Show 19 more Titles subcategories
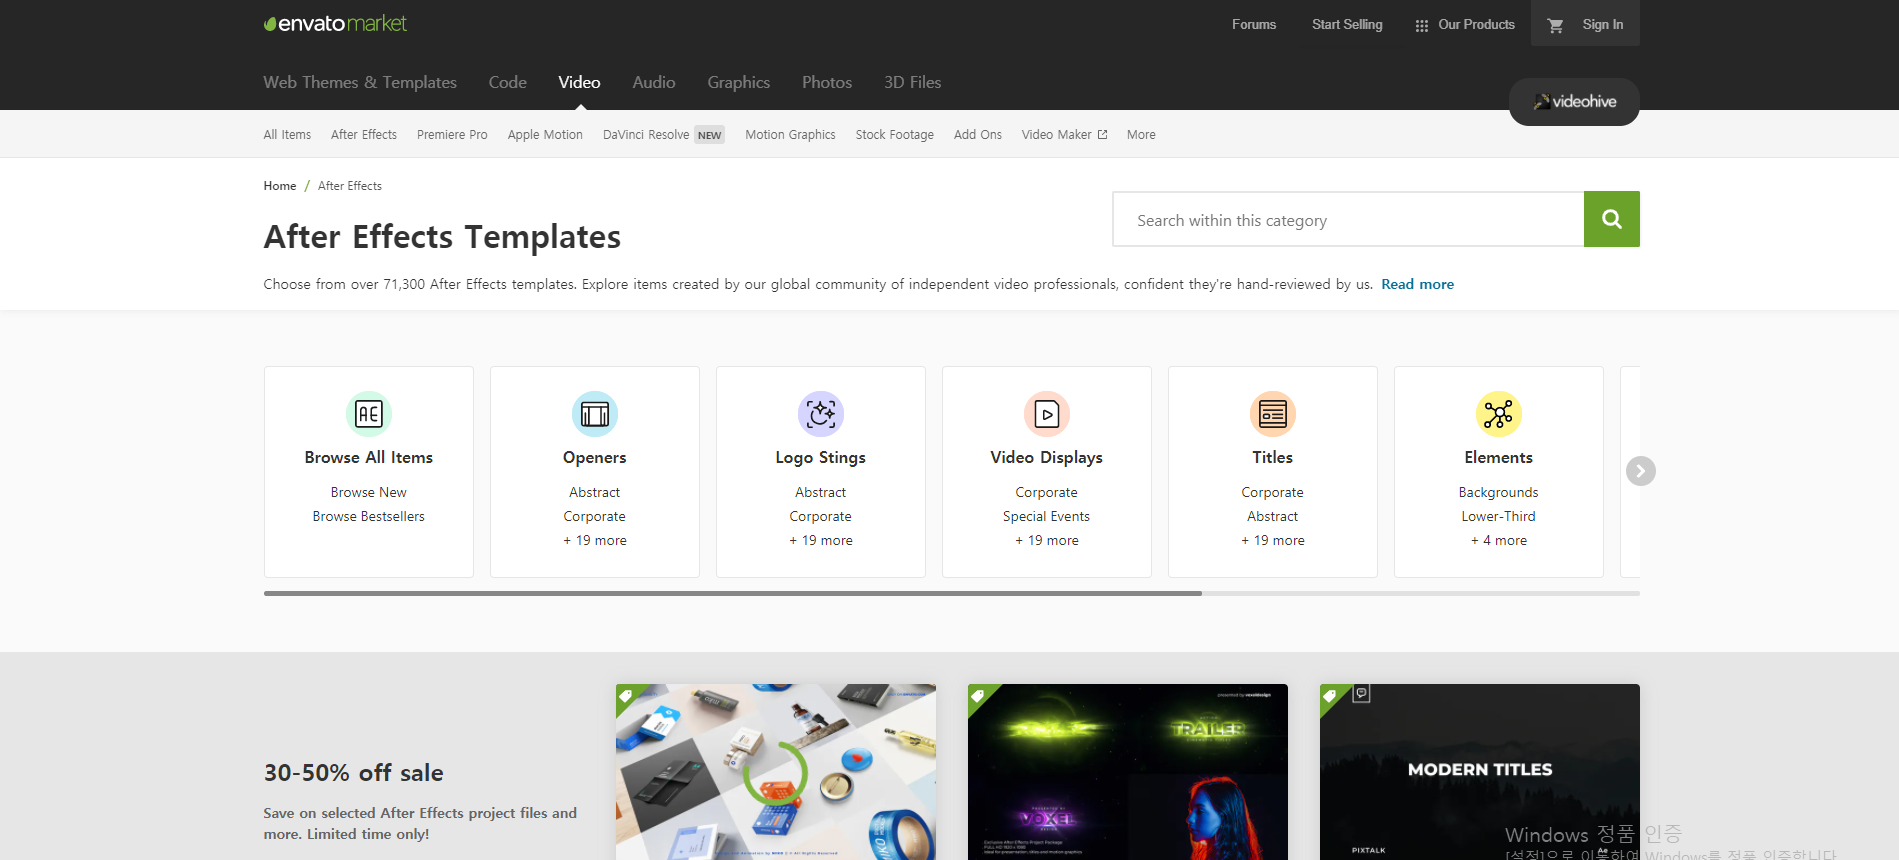Viewport: 1899px width, 860px height. 1273,540
